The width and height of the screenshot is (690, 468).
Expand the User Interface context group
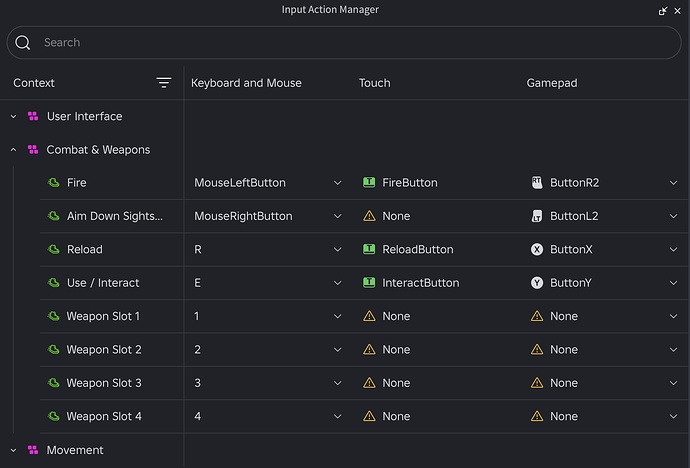14,117
